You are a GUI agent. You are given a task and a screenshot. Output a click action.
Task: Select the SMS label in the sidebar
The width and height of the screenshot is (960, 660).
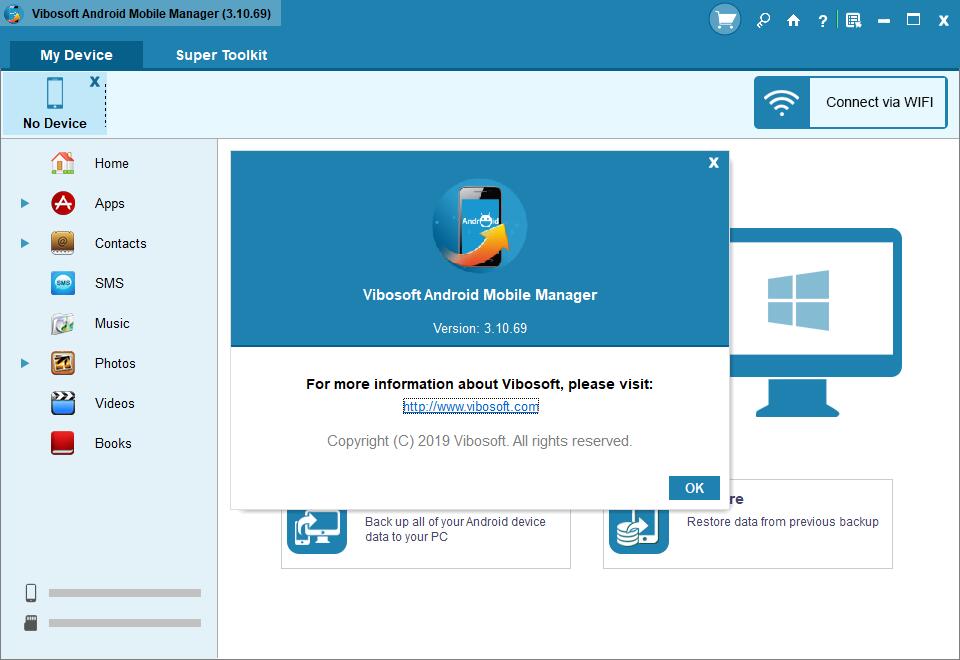click(109, 283)
